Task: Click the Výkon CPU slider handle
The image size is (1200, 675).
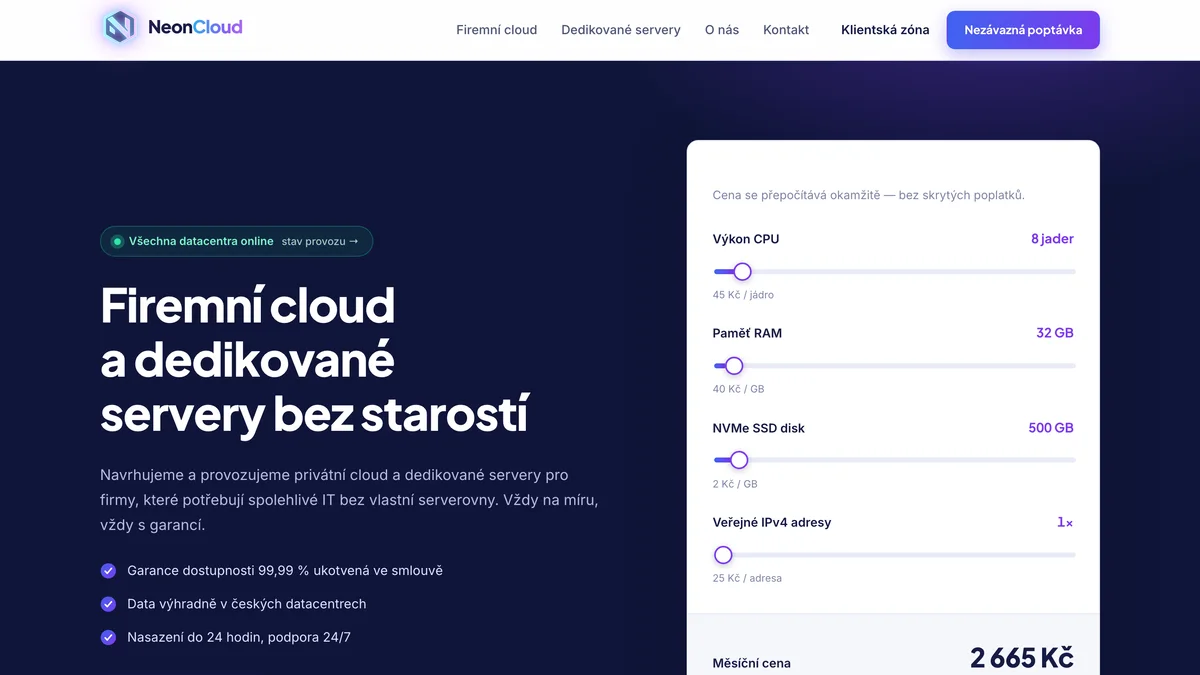Action: tap(742, 271)
